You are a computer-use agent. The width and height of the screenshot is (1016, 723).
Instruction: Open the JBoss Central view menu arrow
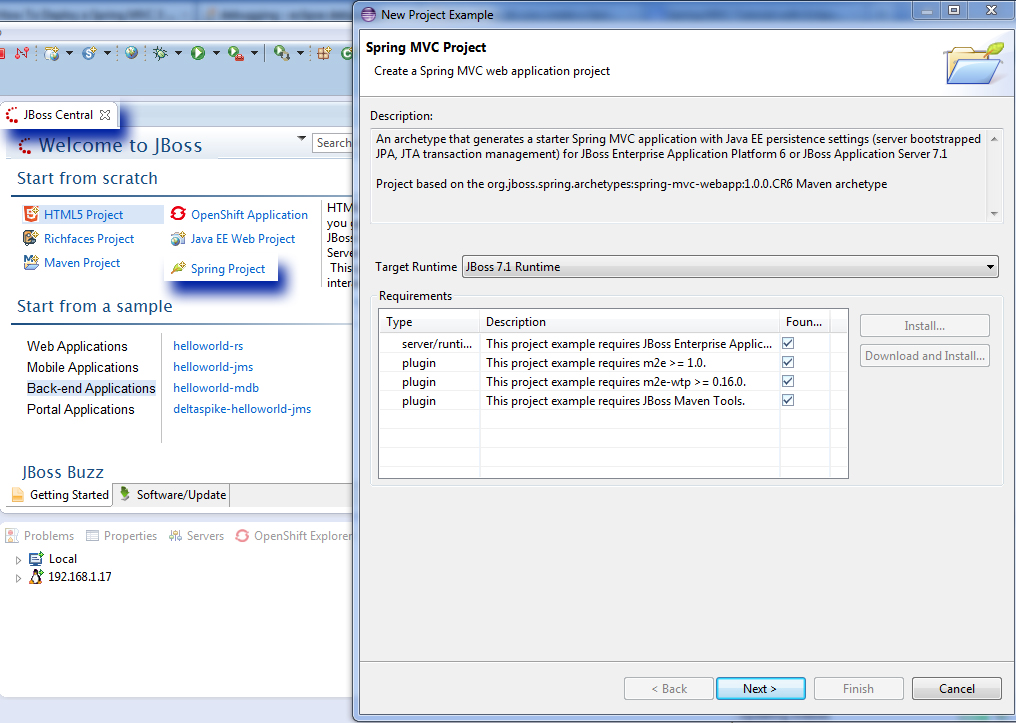301,138
